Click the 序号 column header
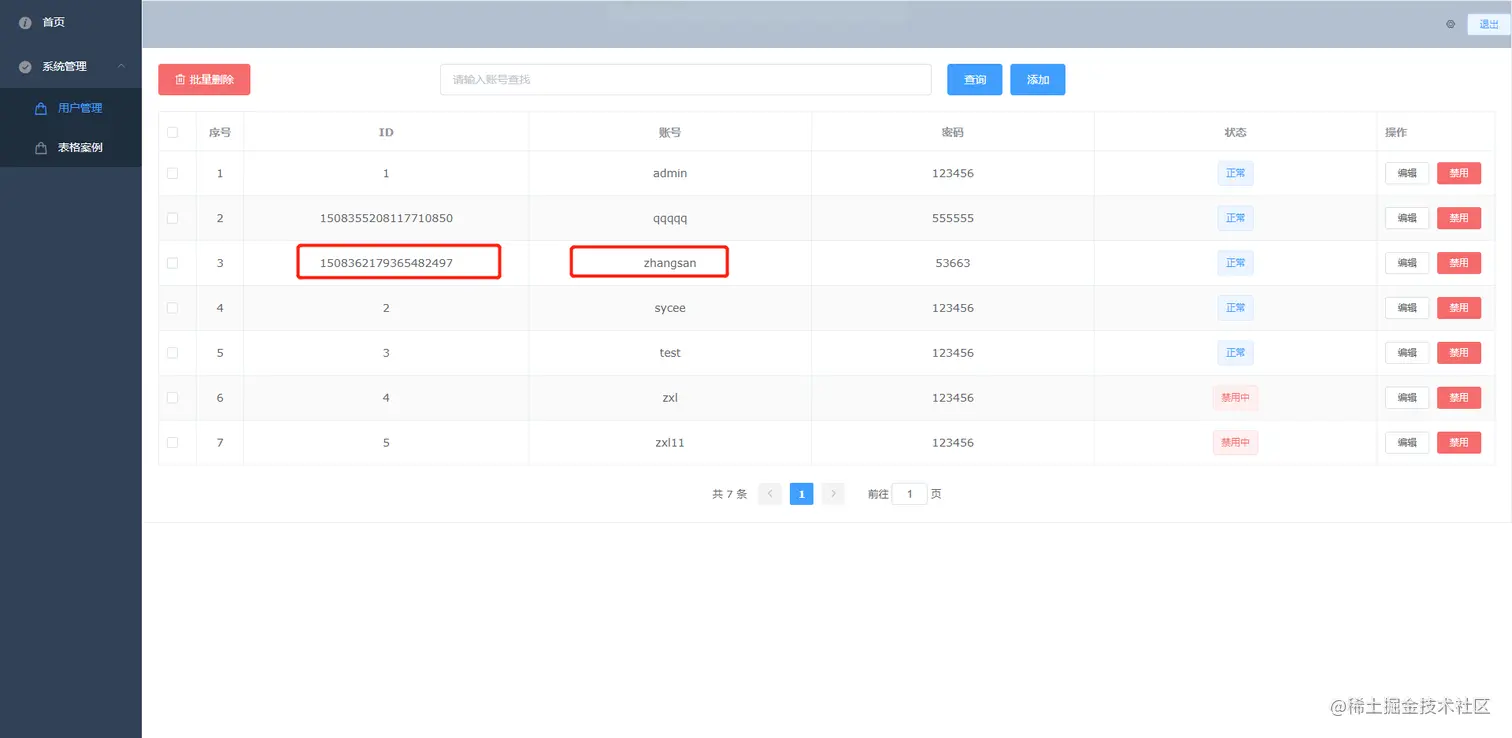This screenshot has width=1512, height=738. click(220, 132)
